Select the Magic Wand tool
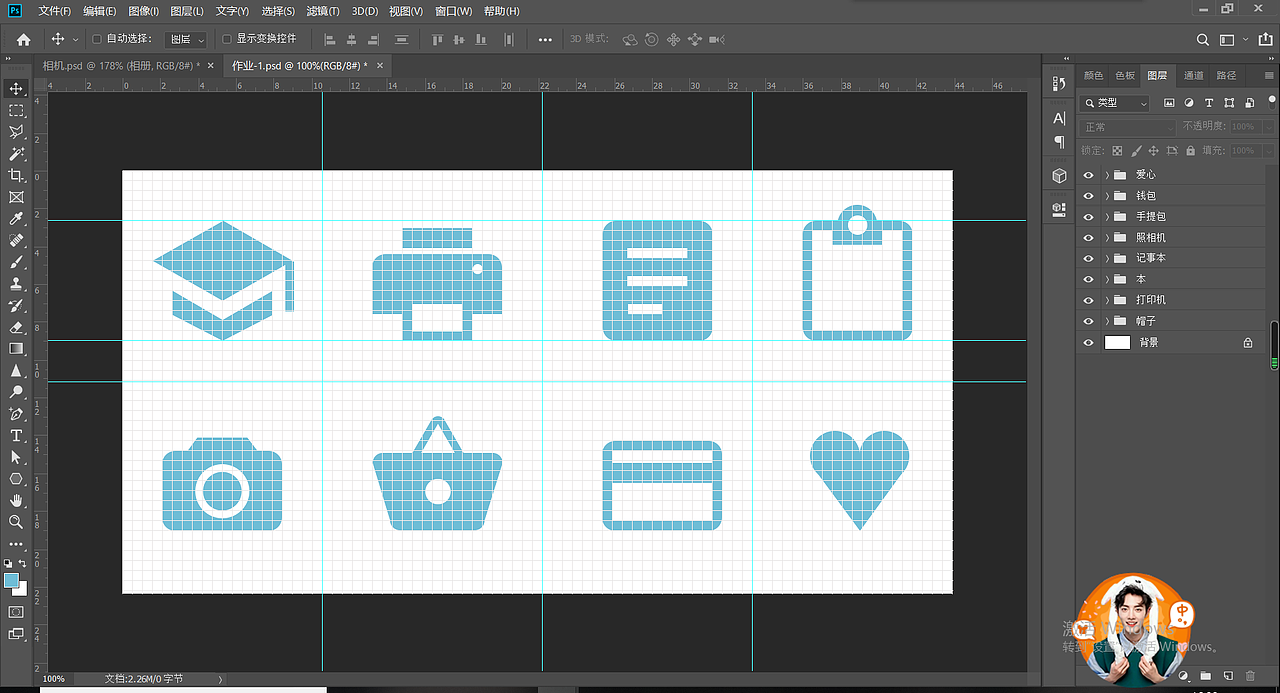 pos(16,154)
